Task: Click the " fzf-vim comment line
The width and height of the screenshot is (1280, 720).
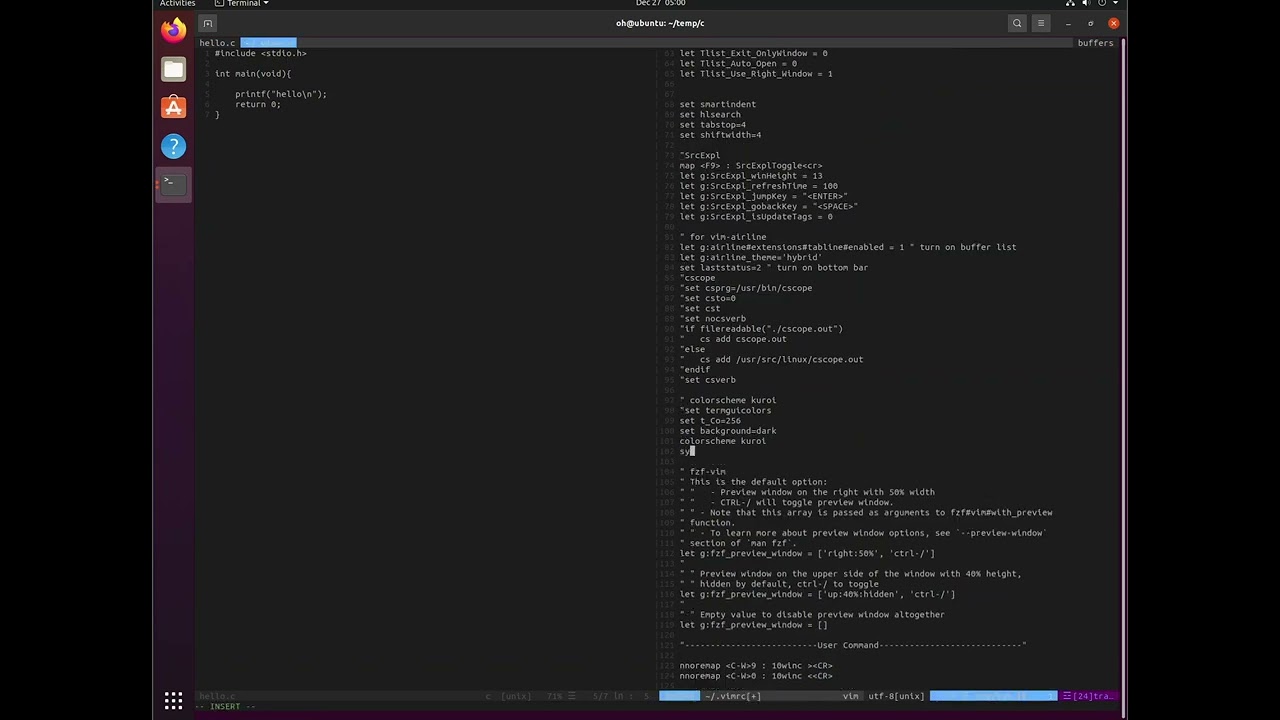Action: click(x=703, y=472)
